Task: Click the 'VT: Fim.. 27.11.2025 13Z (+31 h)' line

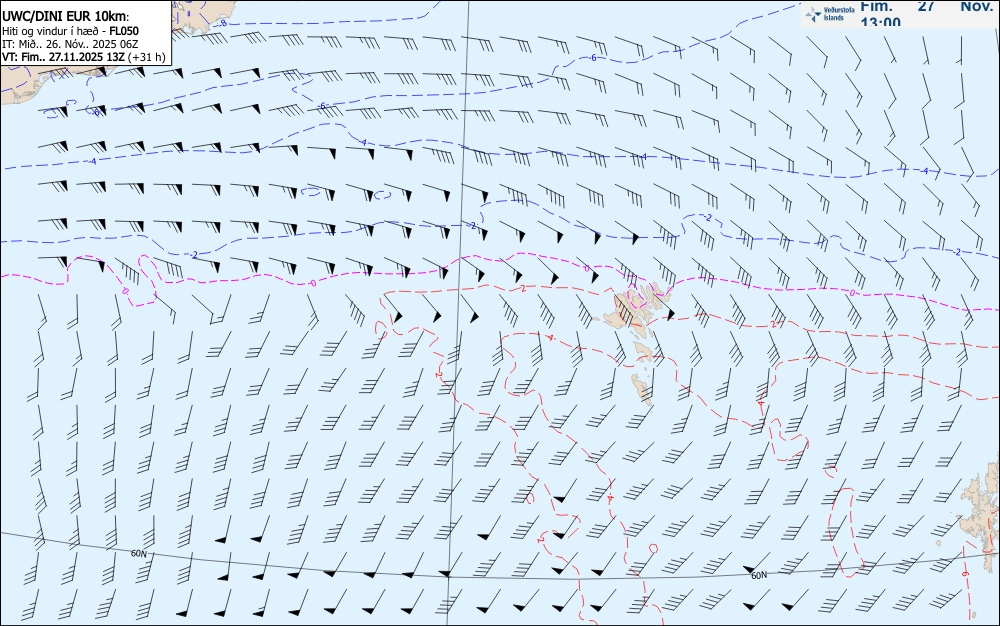Action: pos(84,57)
